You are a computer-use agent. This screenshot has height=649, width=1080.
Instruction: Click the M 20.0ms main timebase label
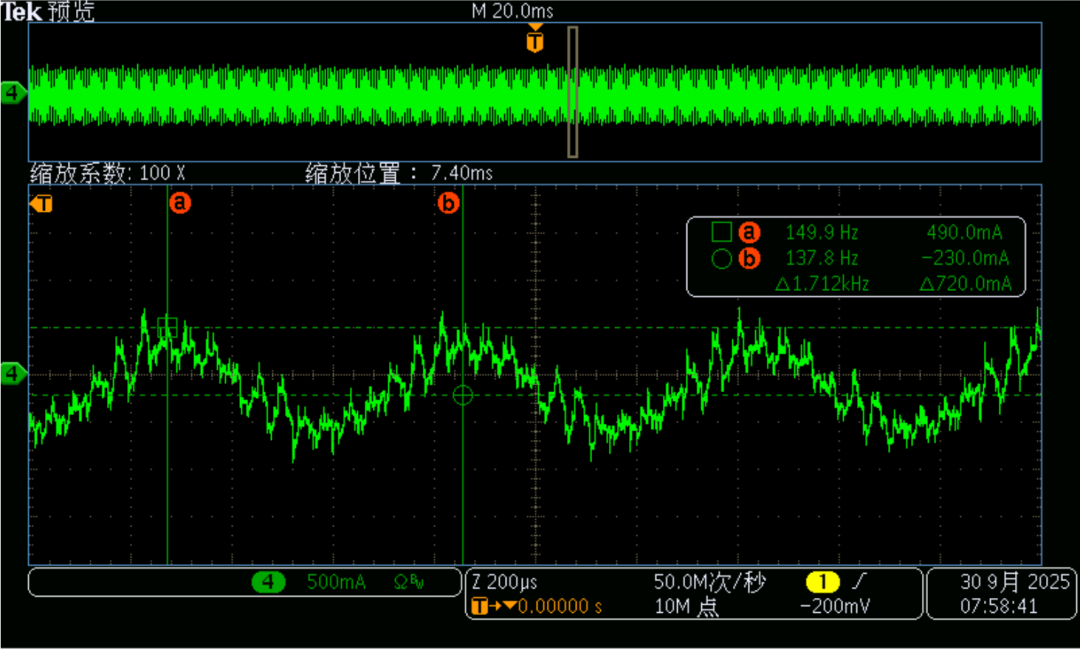(511, 11)
